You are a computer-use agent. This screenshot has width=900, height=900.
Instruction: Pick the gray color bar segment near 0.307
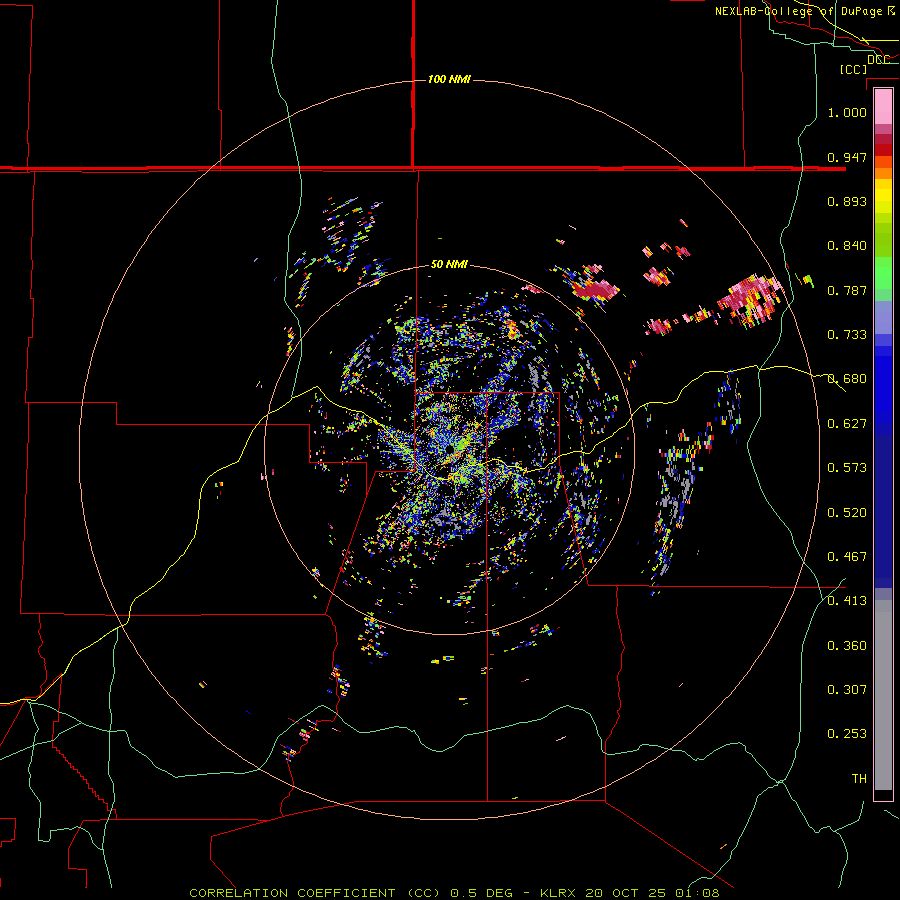tap(883, 695)
